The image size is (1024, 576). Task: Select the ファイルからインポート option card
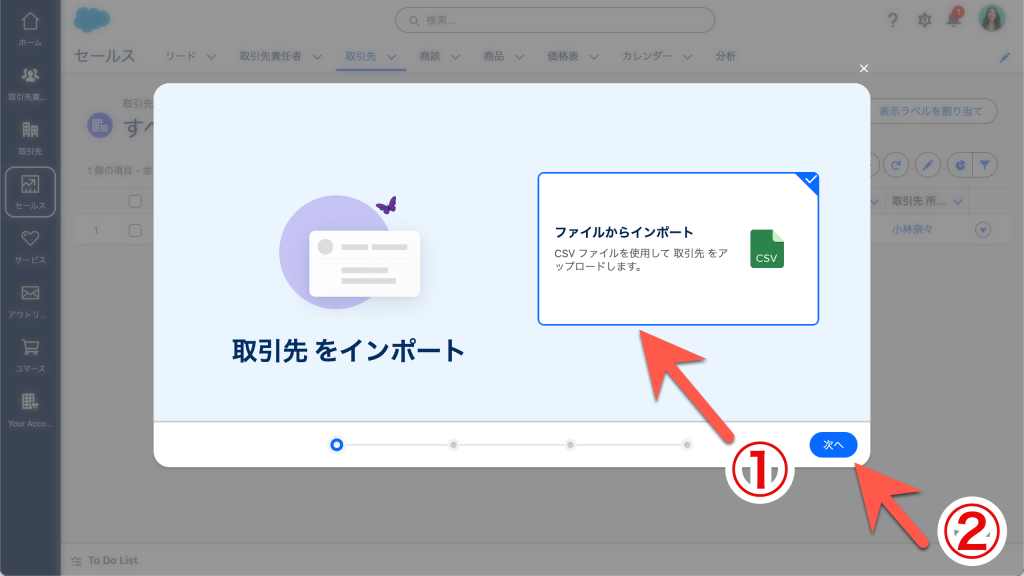[678, 249]
